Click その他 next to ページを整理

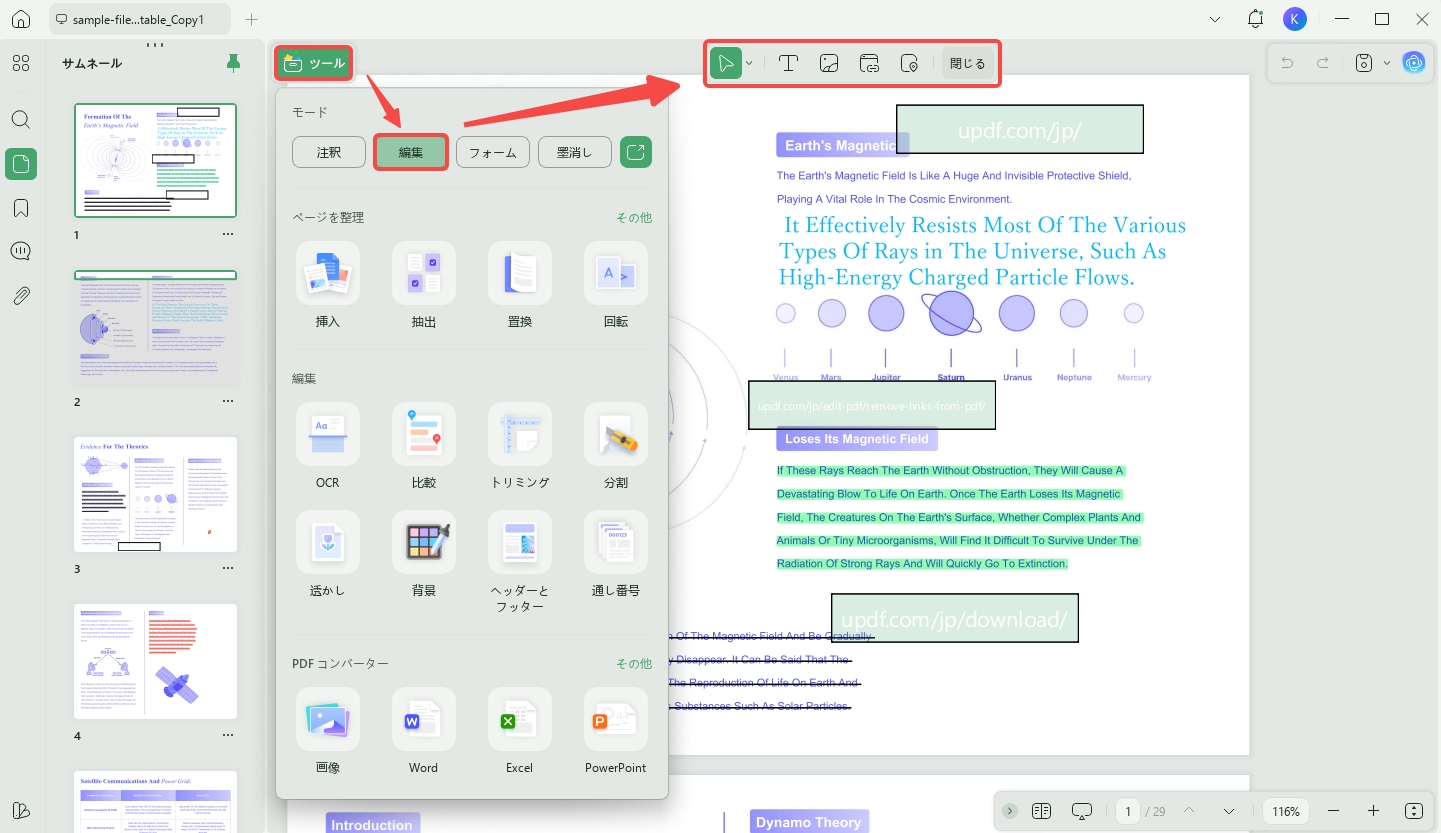tap(634, 217)
